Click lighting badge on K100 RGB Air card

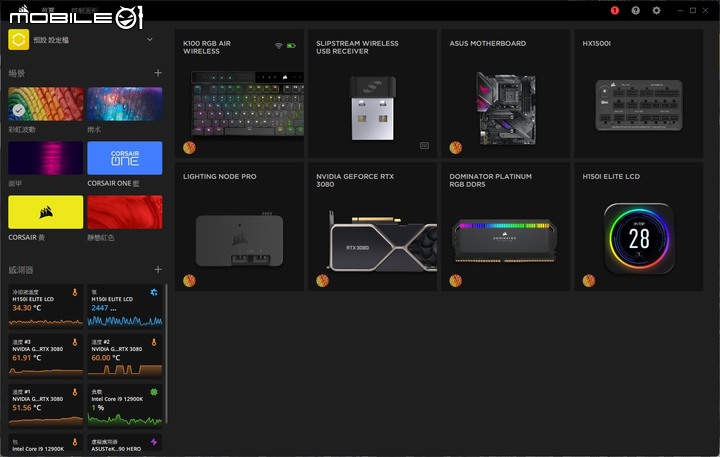point(189,147)
